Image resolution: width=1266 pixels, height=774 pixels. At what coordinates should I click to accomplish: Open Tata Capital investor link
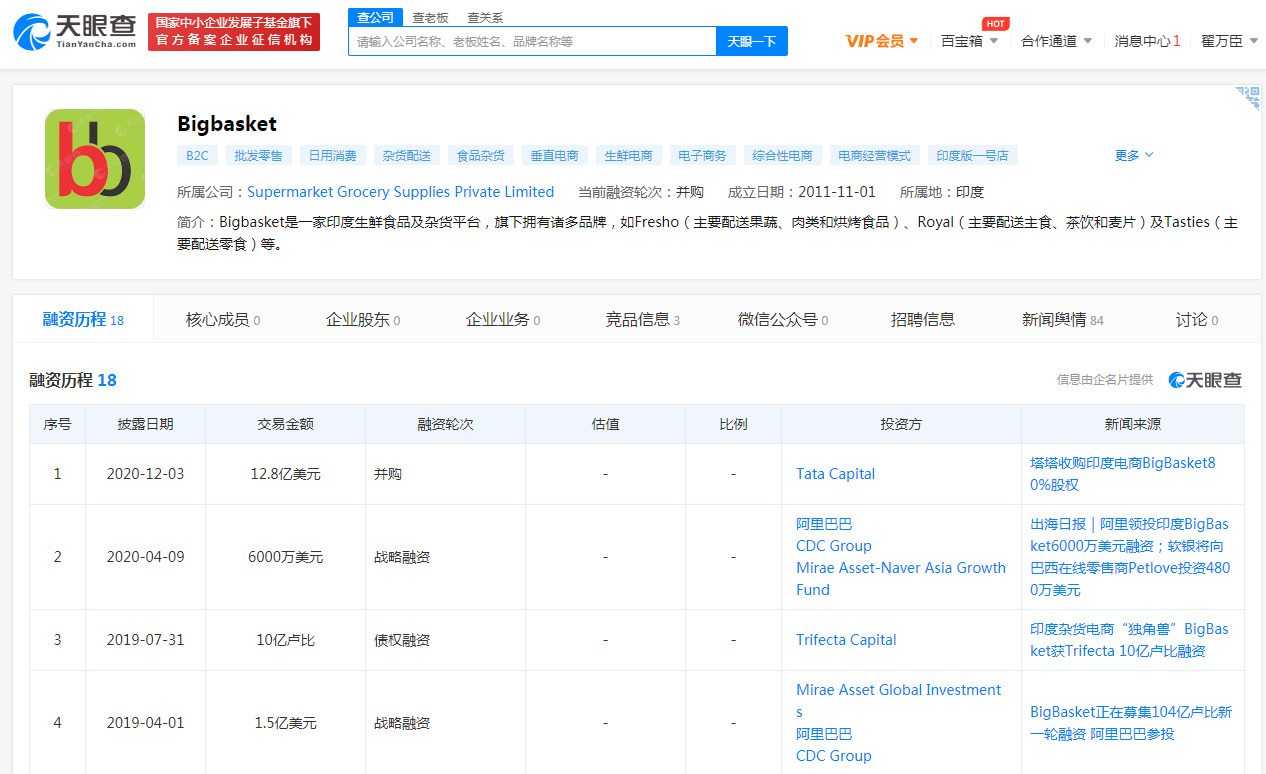(836, 474)
